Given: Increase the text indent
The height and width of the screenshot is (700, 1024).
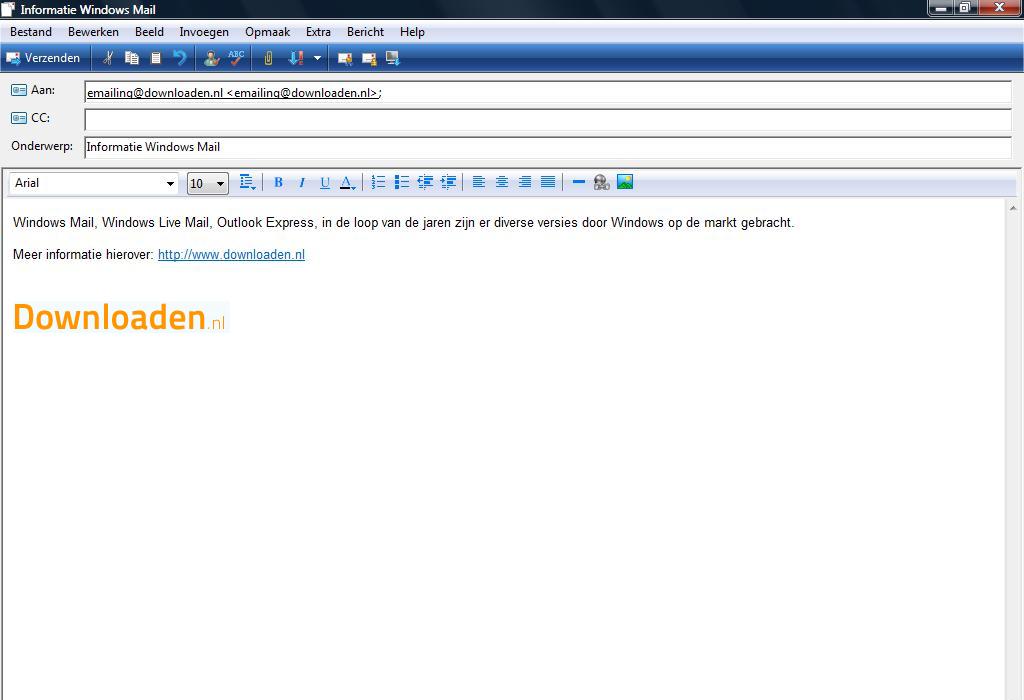Looking at the screenshot, I should [448, 182].
